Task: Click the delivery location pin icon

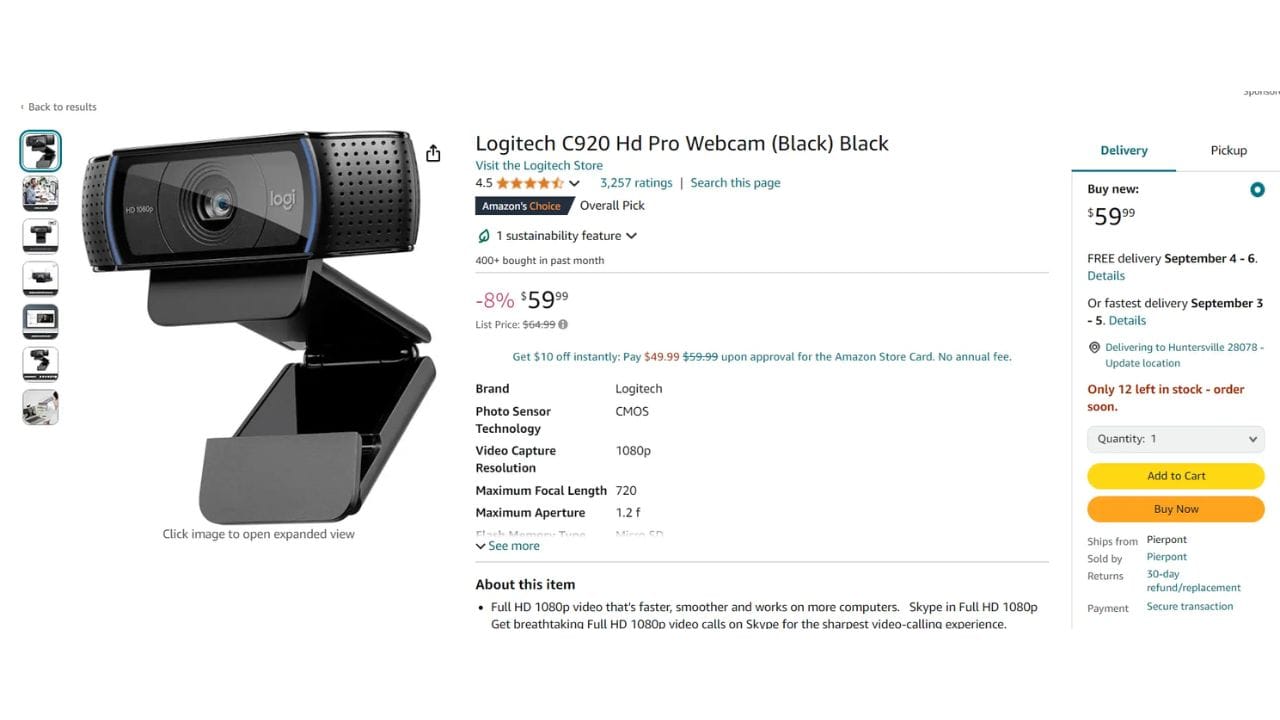Action: [1094, 348]
